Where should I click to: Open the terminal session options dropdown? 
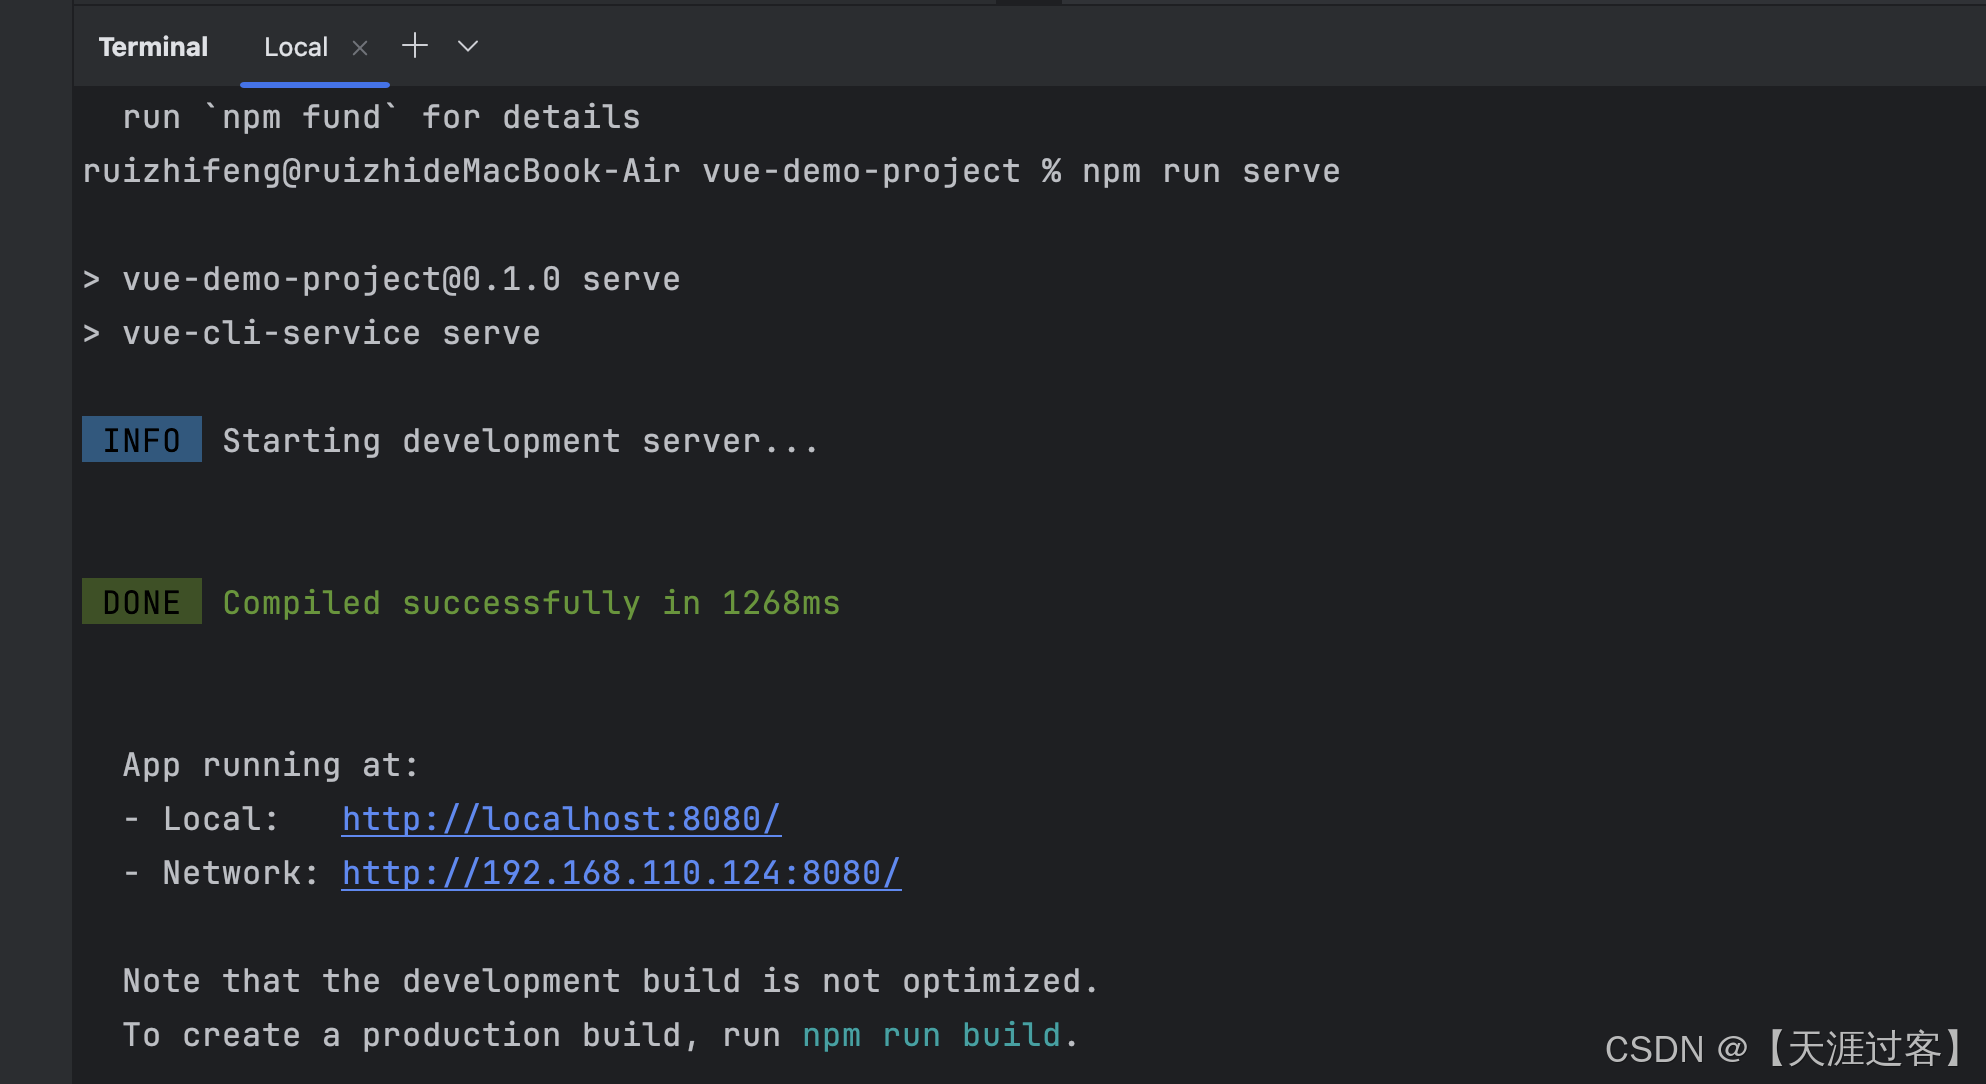coord(468,46)
